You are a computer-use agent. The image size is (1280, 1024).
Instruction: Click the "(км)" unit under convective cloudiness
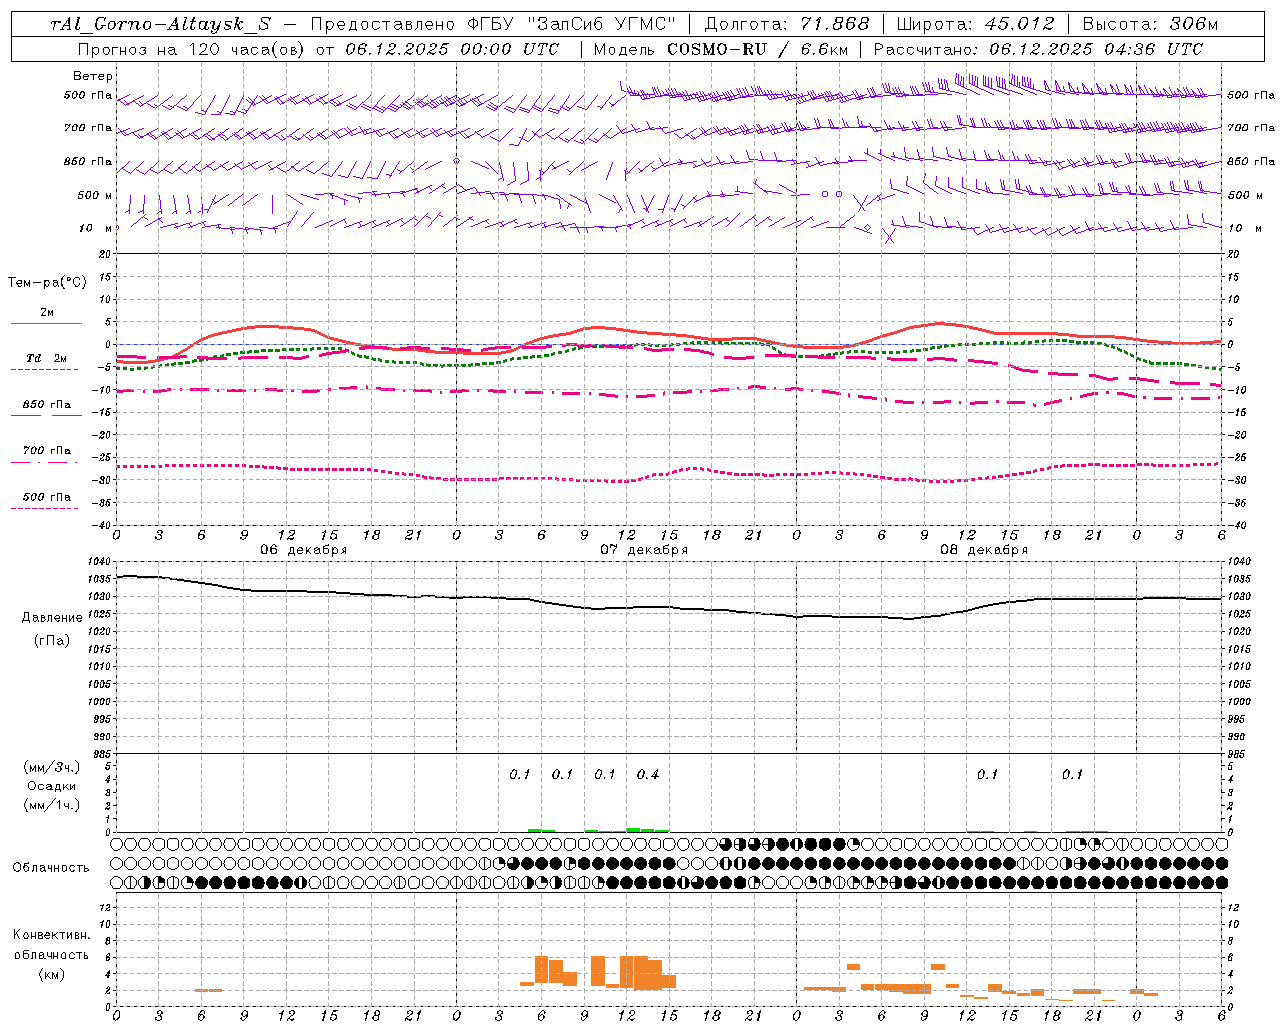[x=51, y=974]
